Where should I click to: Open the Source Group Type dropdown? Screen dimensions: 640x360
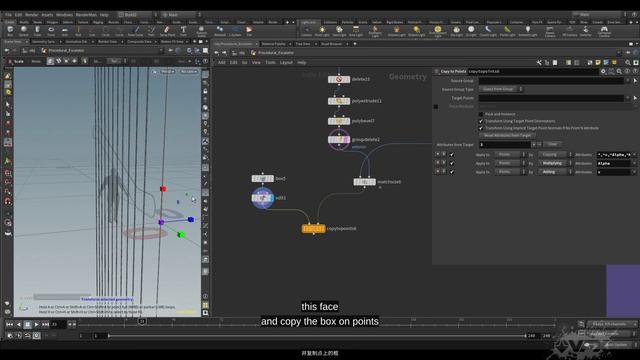tap(501, 89)
